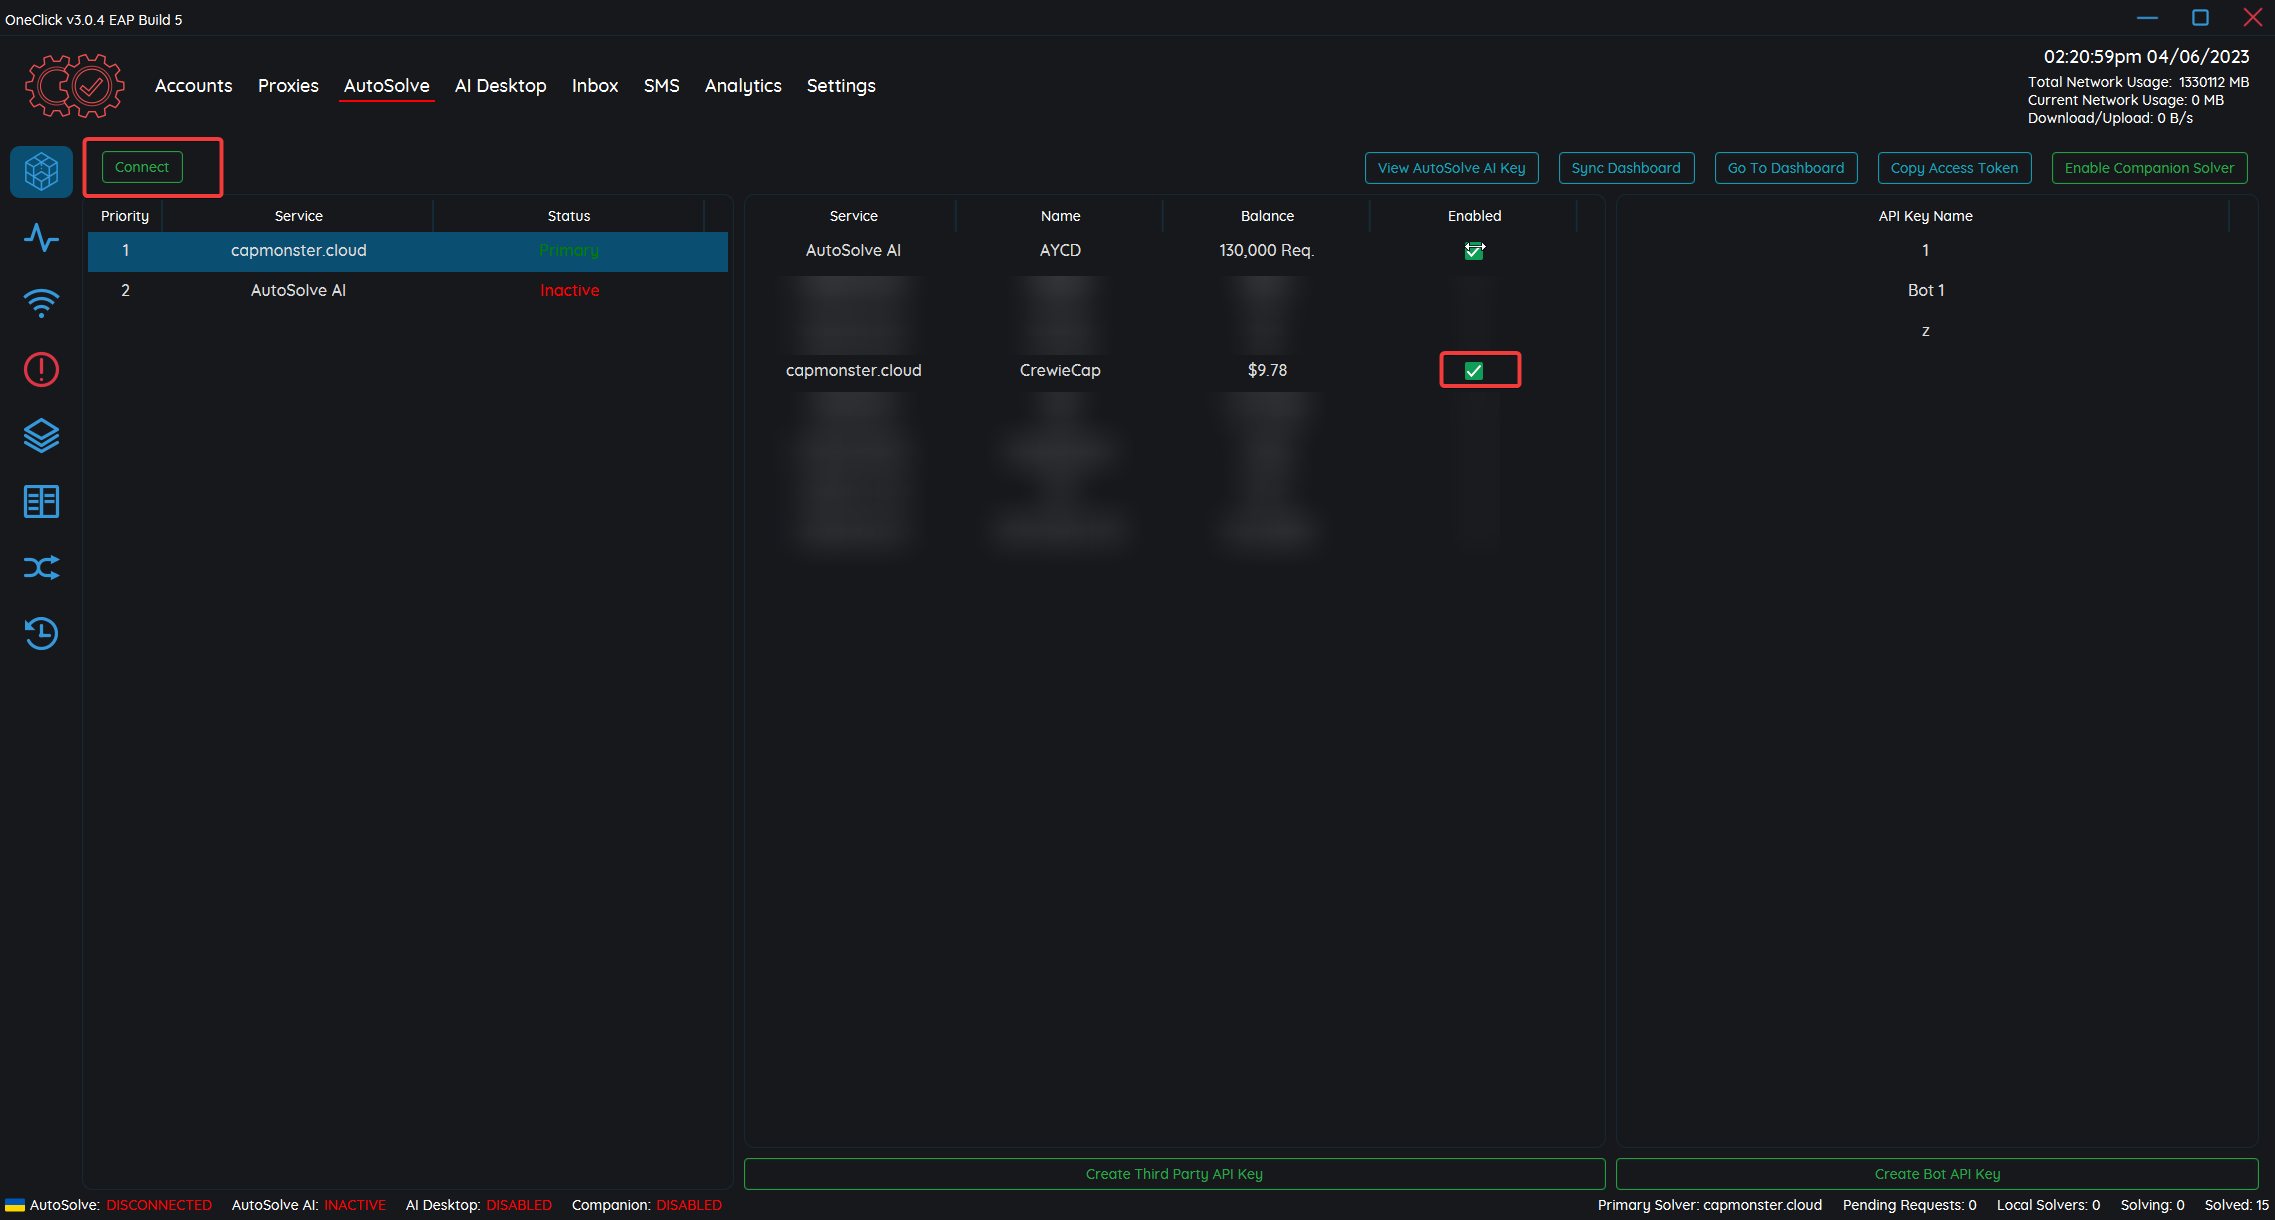Click the cube icon in the sidebar
The width and height of the screenshot is (2275, 1220).
click(x=41, y=172)
